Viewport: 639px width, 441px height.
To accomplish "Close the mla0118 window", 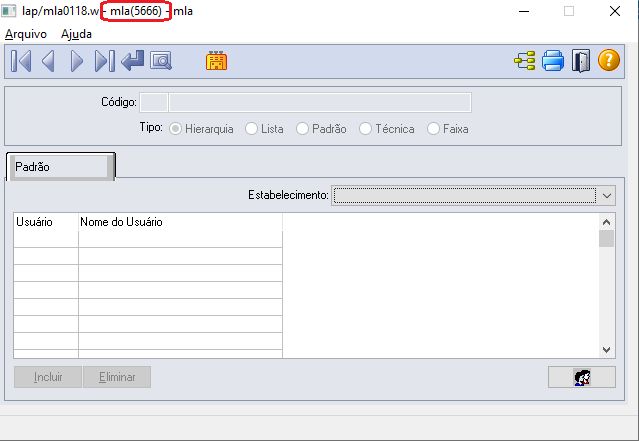I will click(x=615, y=11).
